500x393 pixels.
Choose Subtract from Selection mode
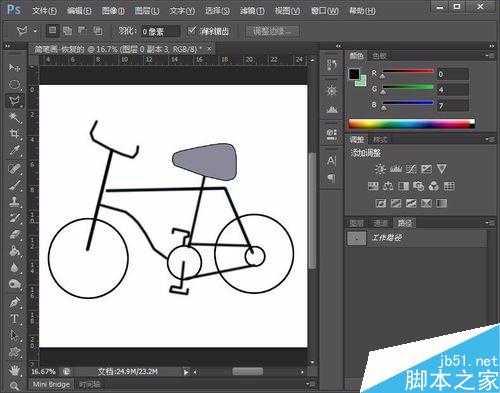pyautogui.click(x=82, y=31)
